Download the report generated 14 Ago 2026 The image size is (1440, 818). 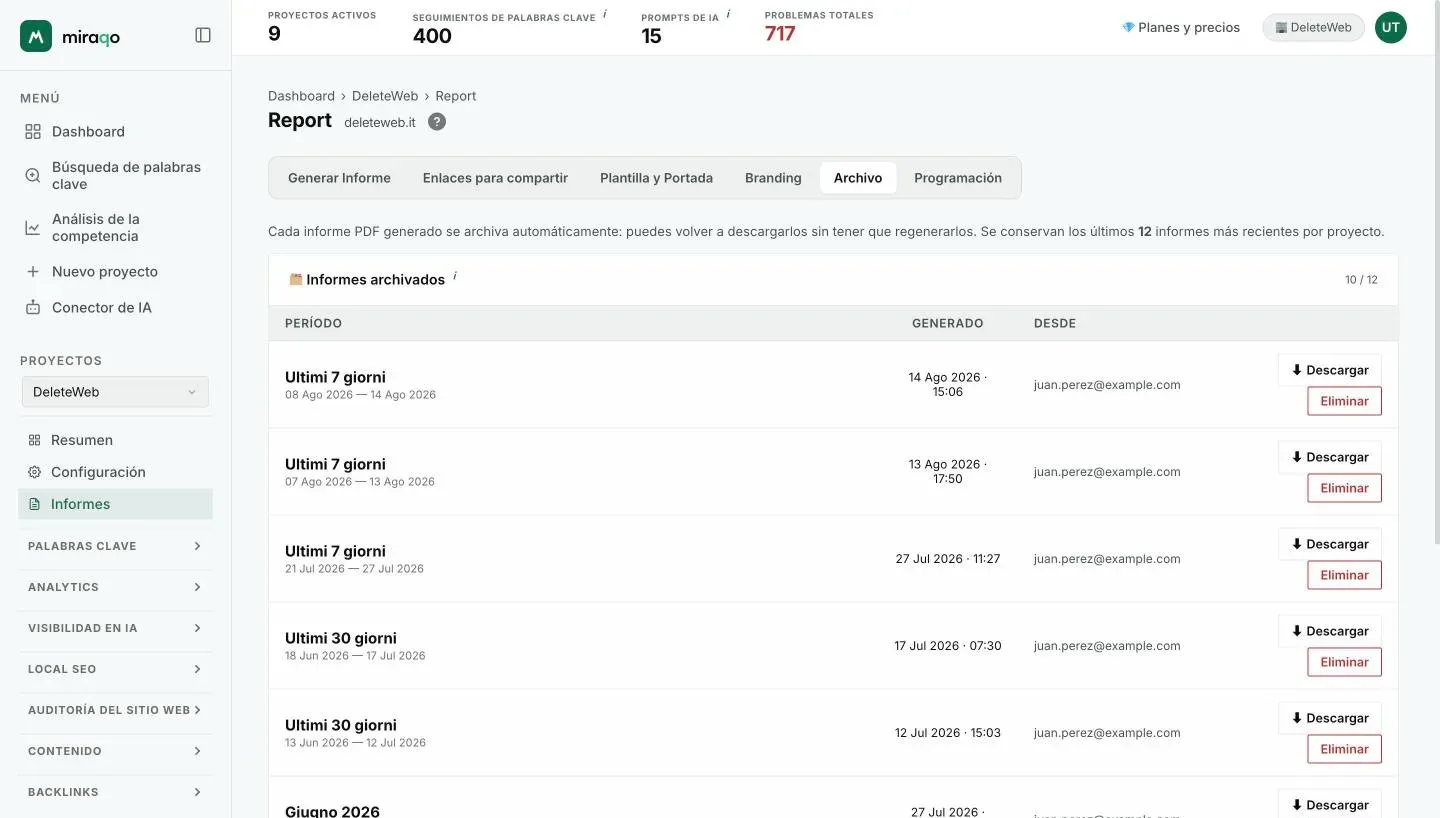coord(1329,370)
